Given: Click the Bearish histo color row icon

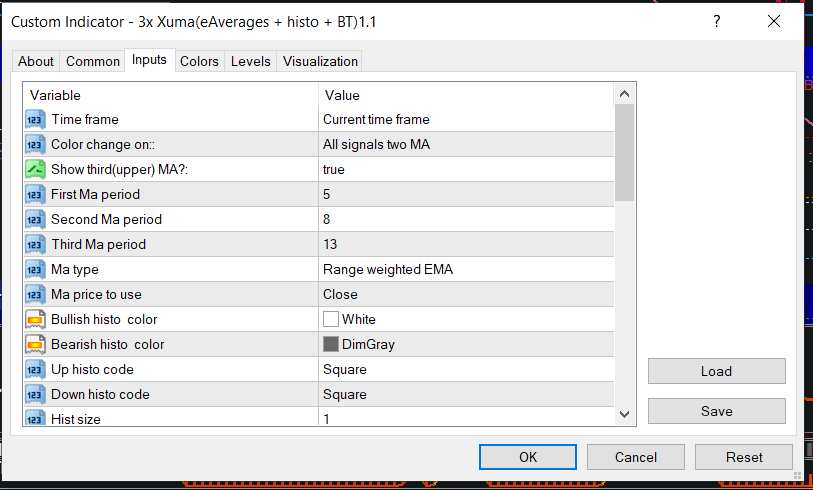Looking at the screenshot, I should (35, 344).
